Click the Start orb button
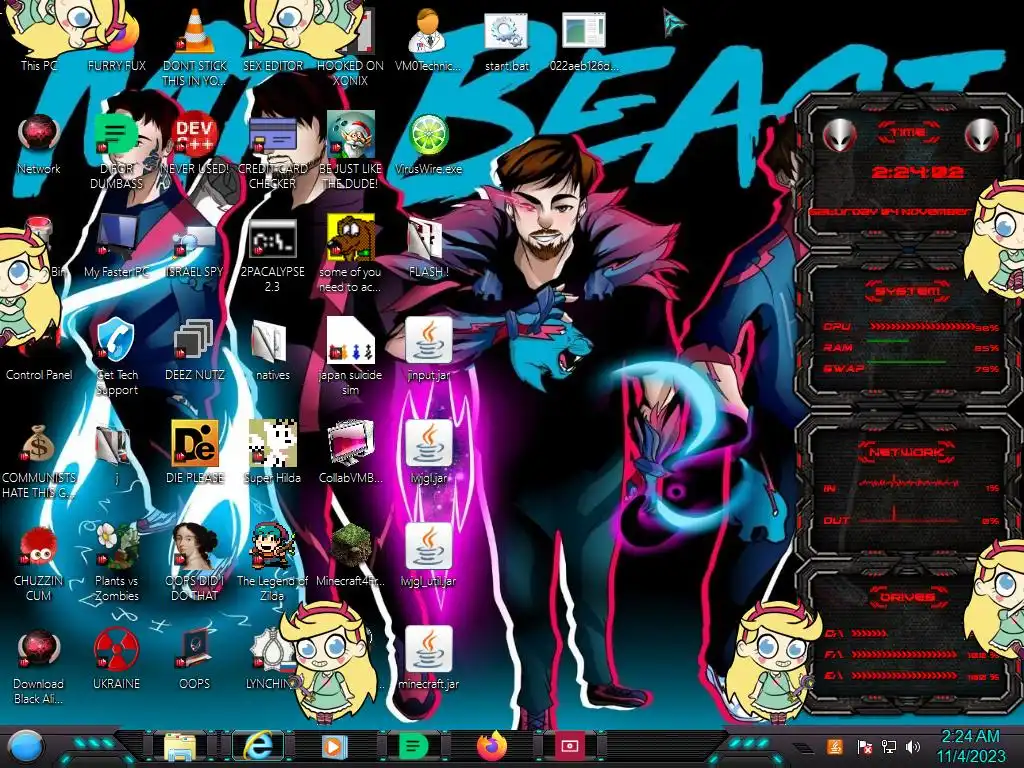Image resolution: width=1024 pixels, height=768 pixels. click(x=24, y=747)
